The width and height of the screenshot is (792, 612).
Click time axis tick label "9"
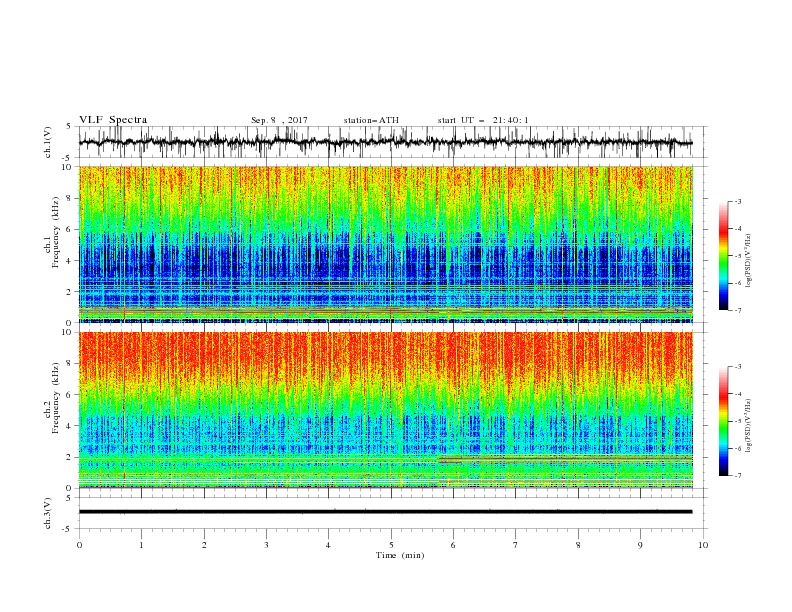coord(640,545)
